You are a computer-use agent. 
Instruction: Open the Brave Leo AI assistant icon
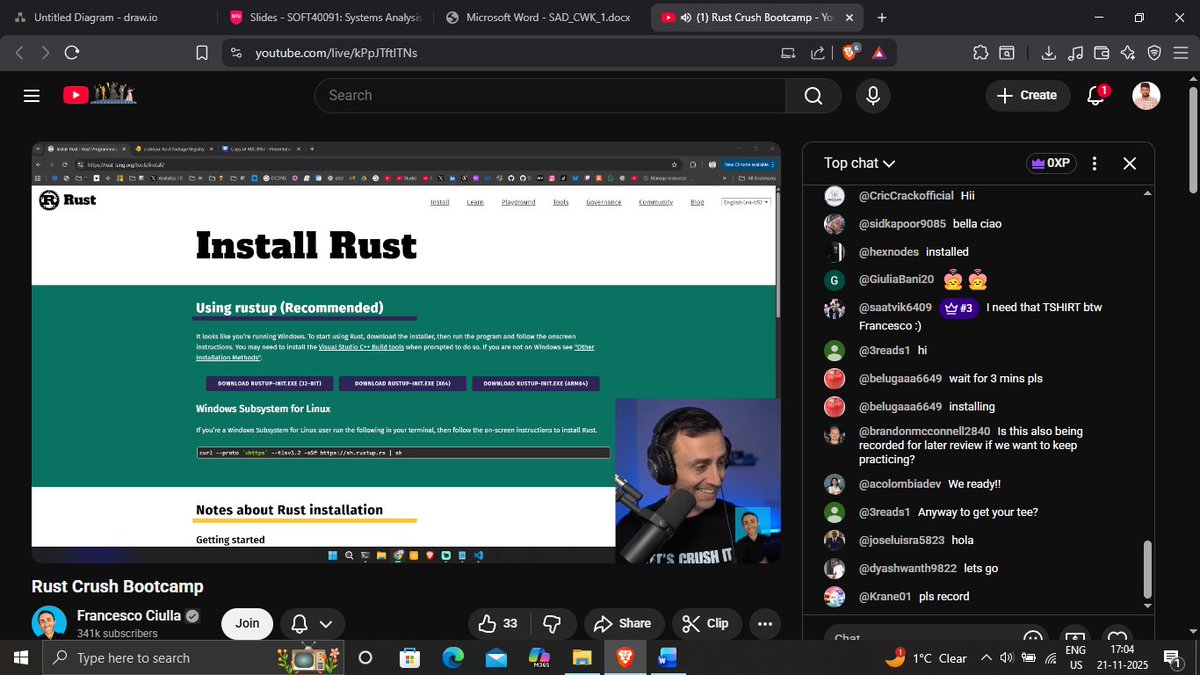(1127, 52)
